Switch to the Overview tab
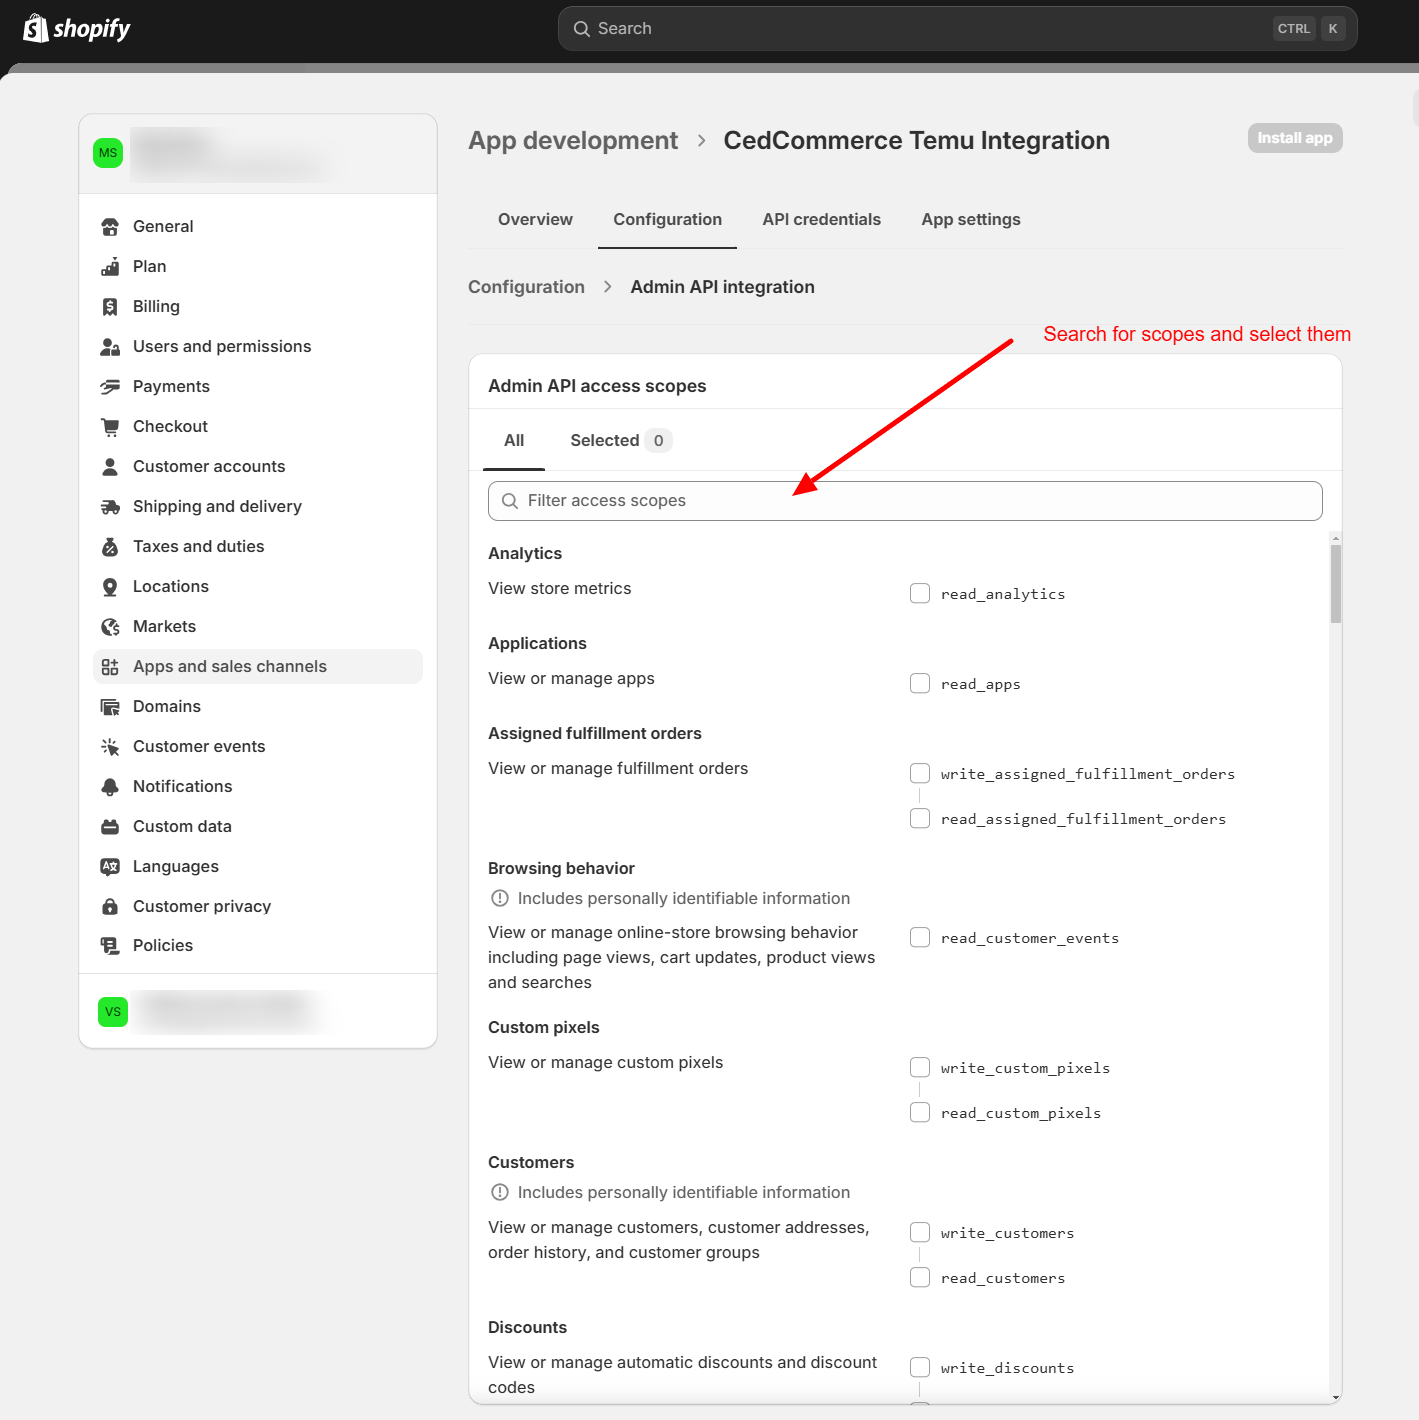The height and width of the screenshot is (1420, 1419). 535,220
